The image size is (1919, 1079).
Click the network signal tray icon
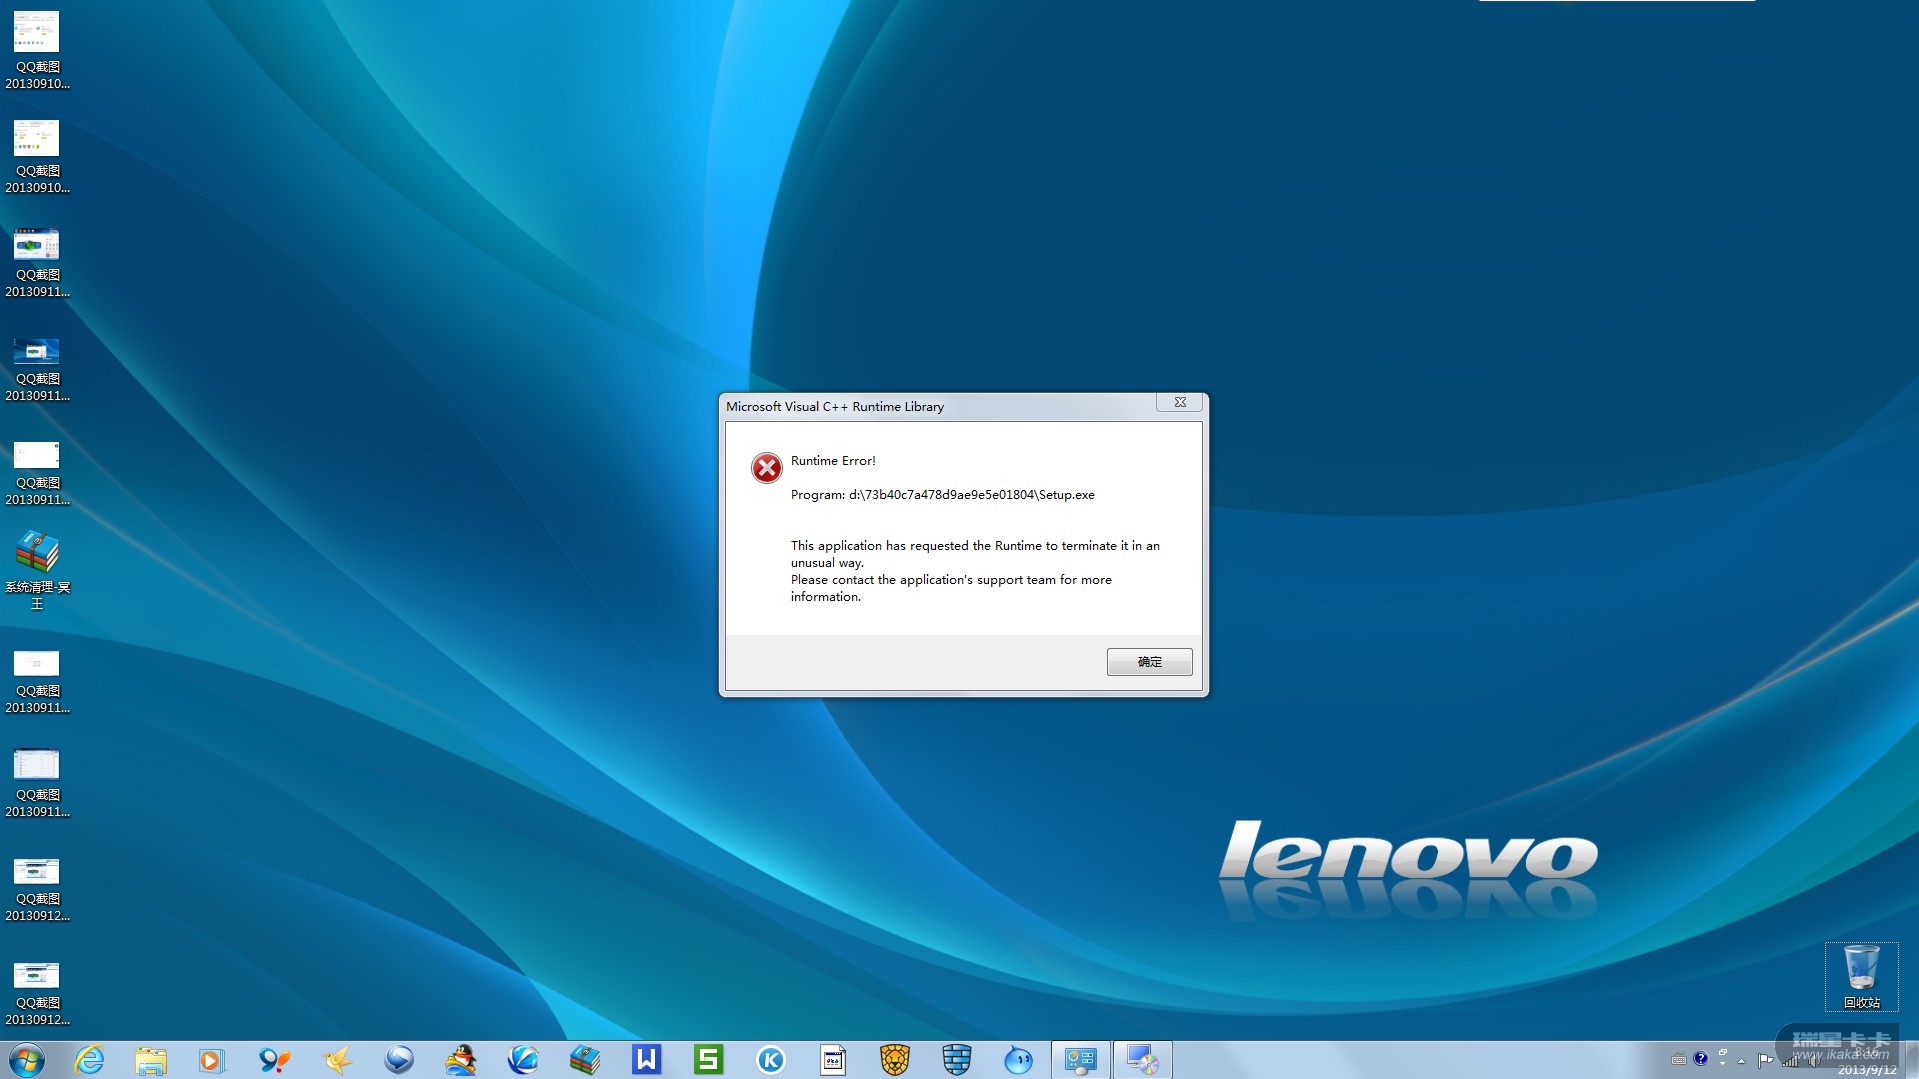click(1790, 1061)
